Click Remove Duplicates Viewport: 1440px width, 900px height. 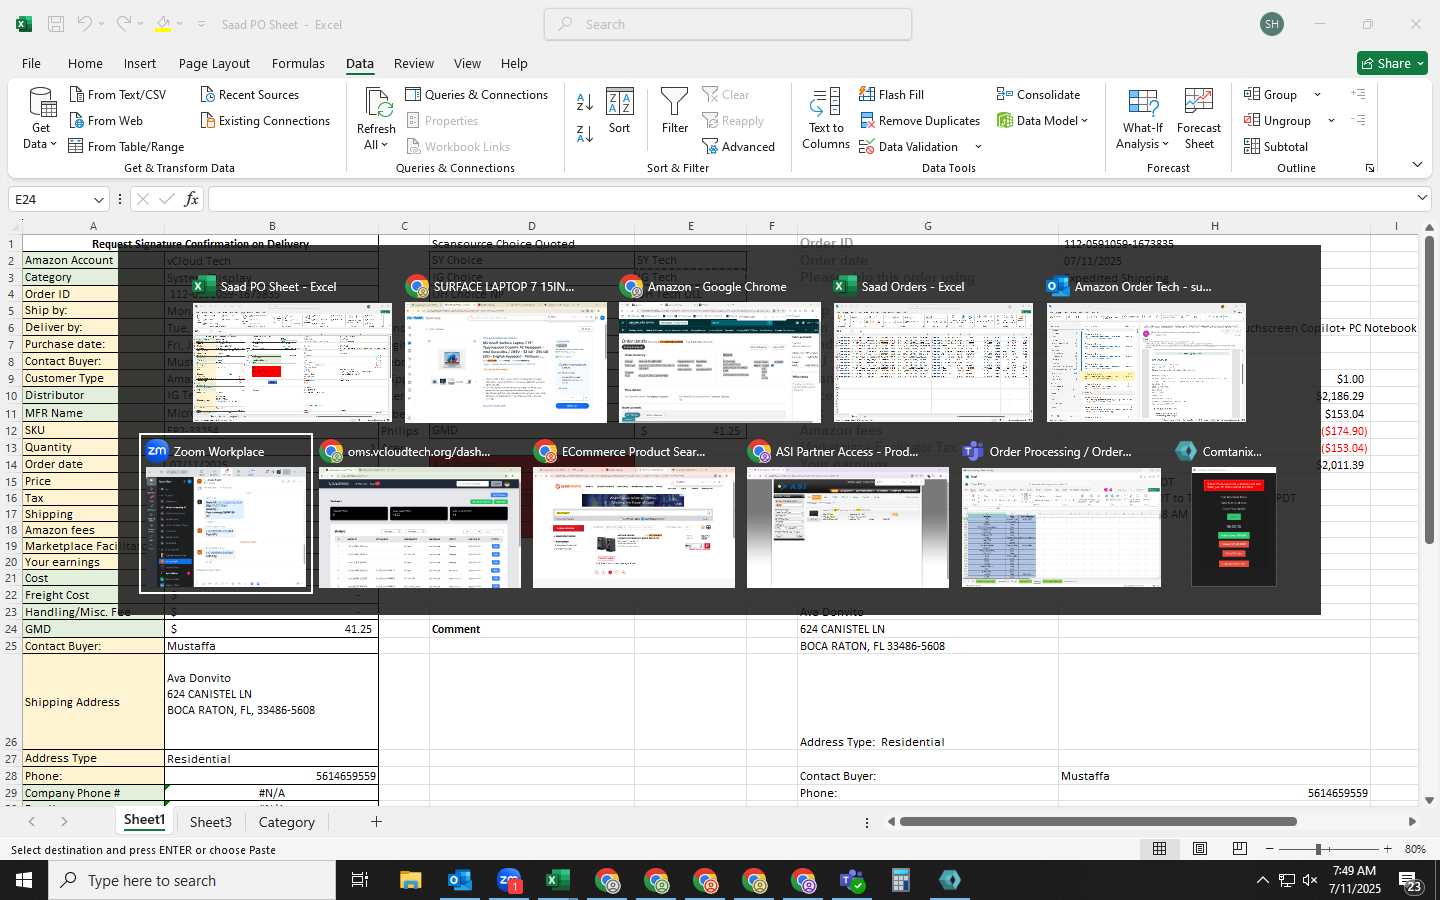click(920, 120)
